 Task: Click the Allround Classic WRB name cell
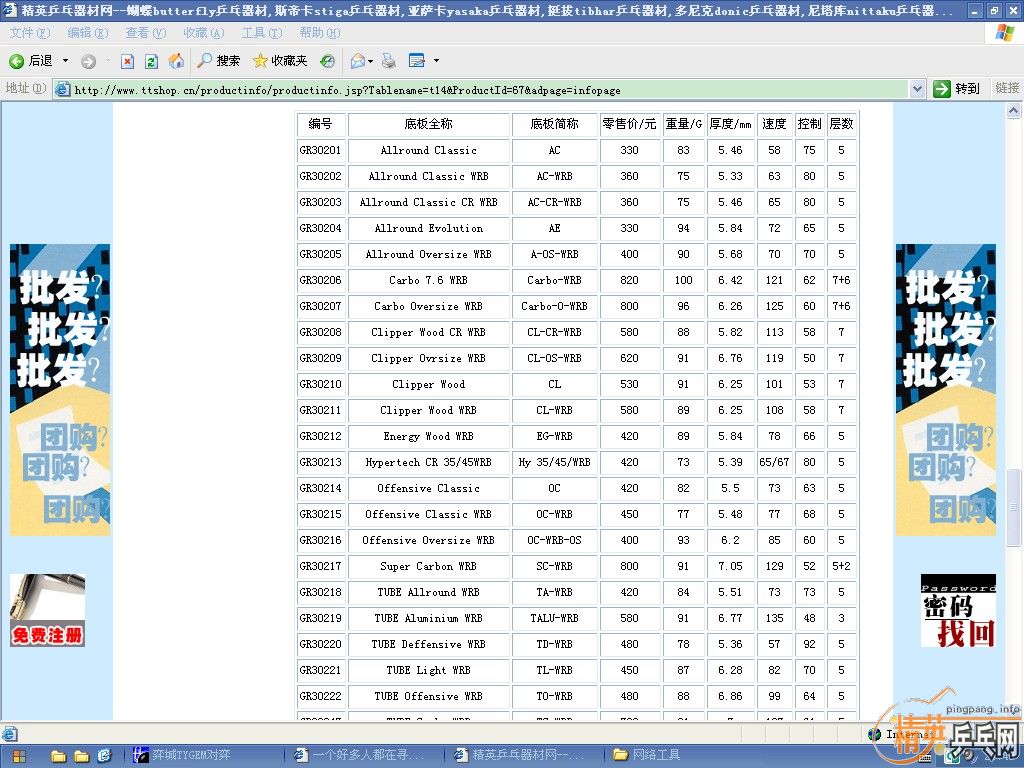coord(428,176)
